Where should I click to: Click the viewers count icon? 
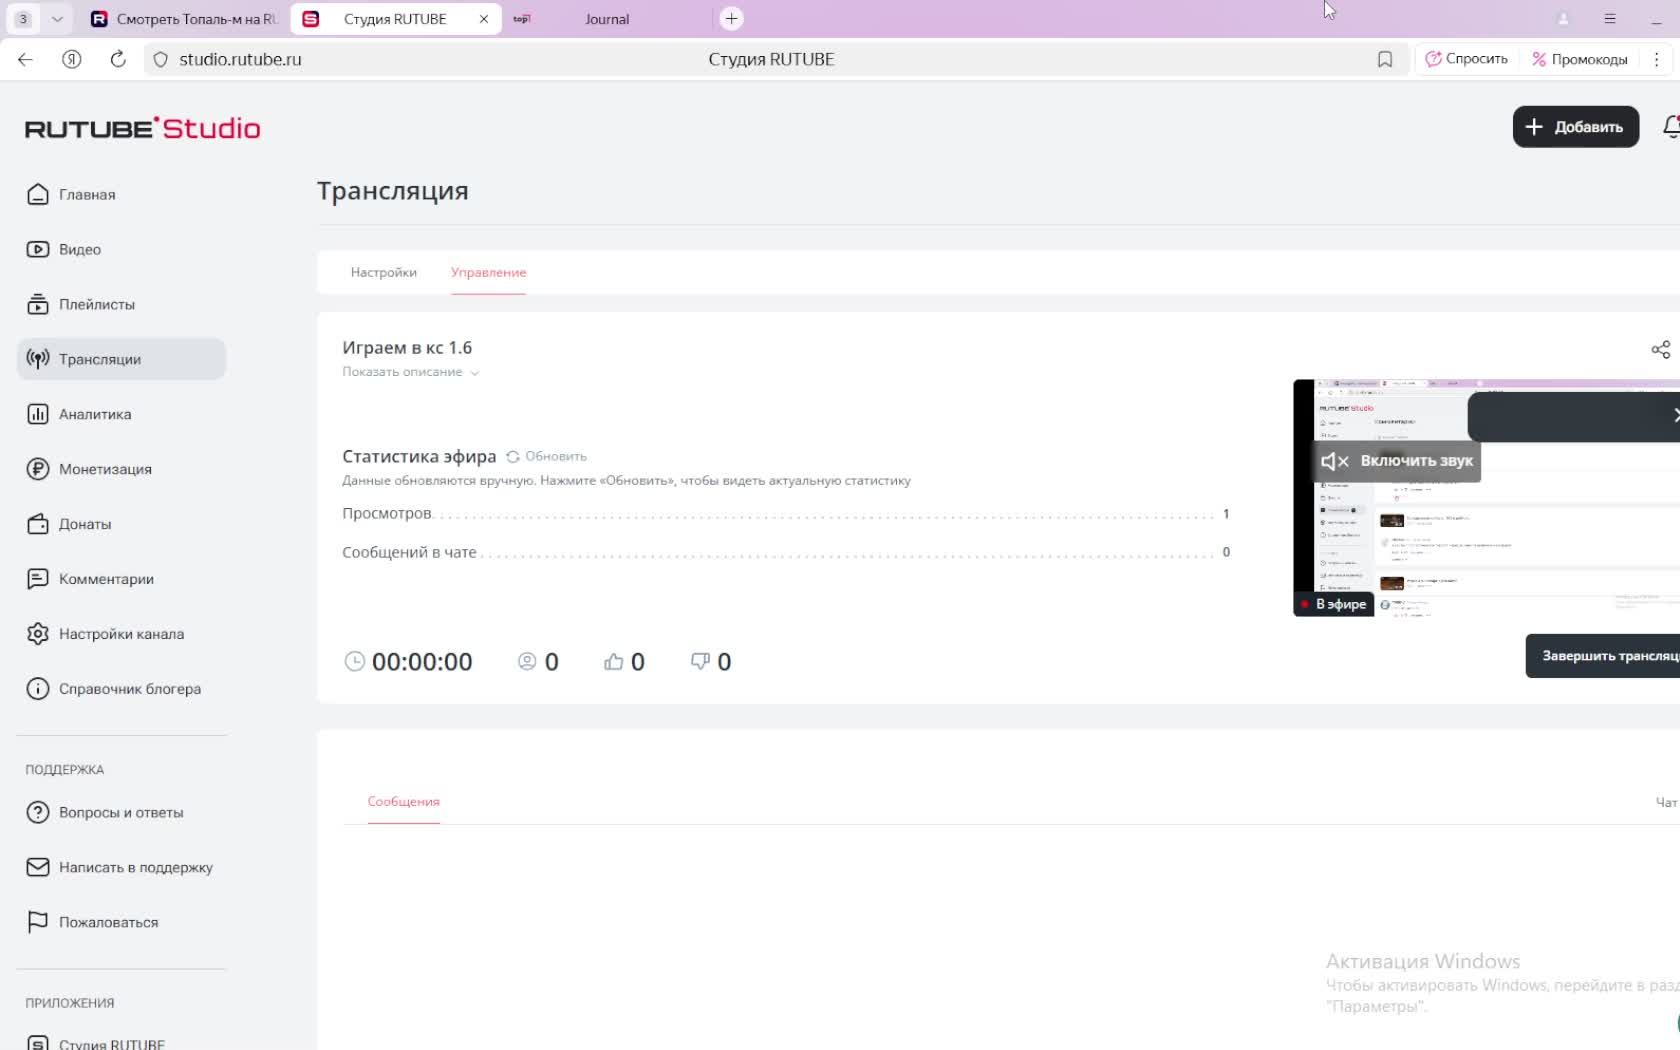point(527,661)
